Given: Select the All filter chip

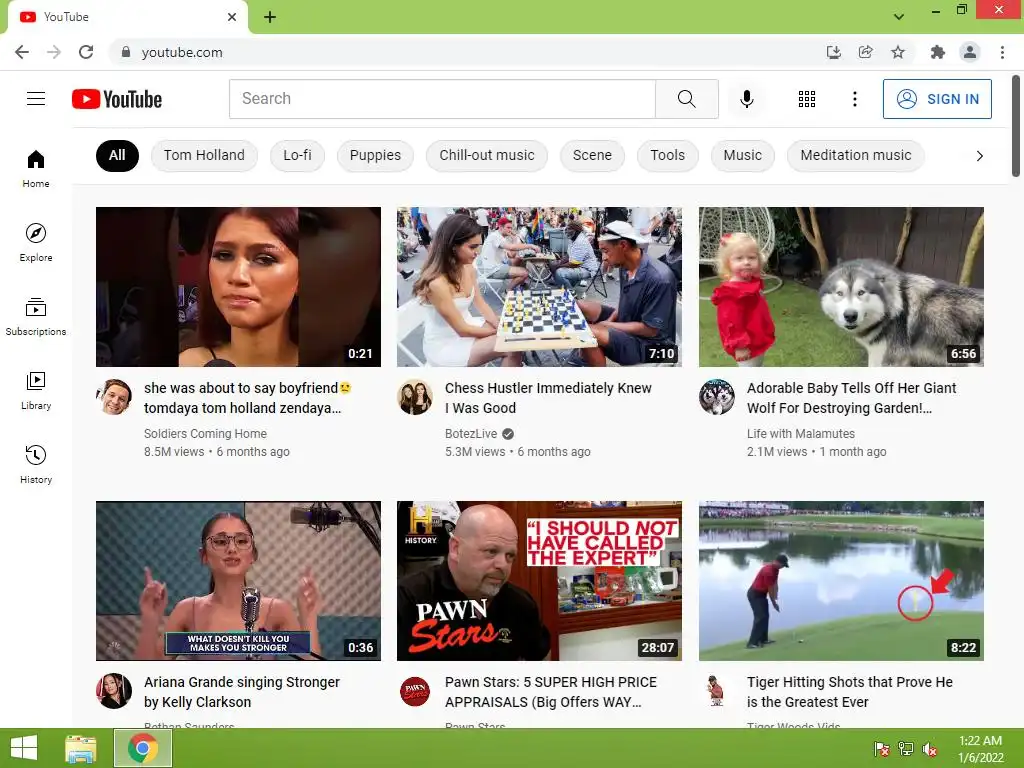Looking at the screenshot, I should click(117, 155).
